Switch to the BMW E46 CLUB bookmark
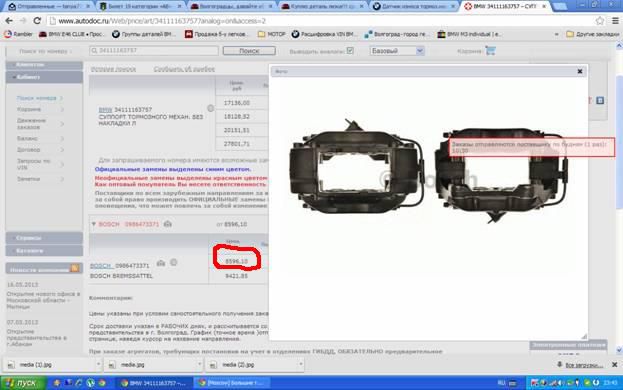 (72, 35)
